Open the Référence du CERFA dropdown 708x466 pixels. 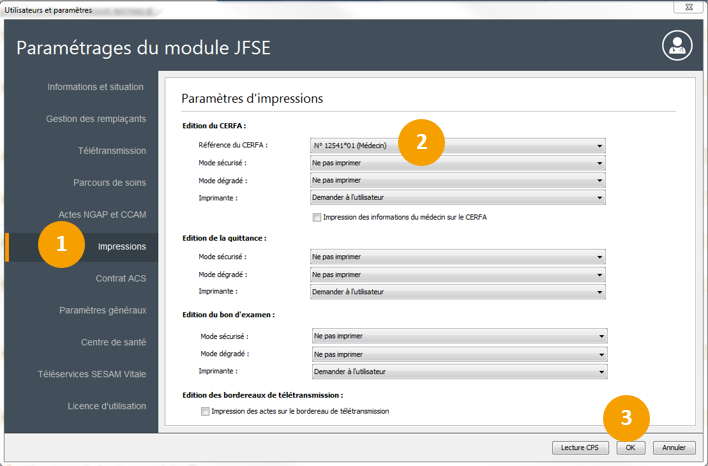(458, 146)
